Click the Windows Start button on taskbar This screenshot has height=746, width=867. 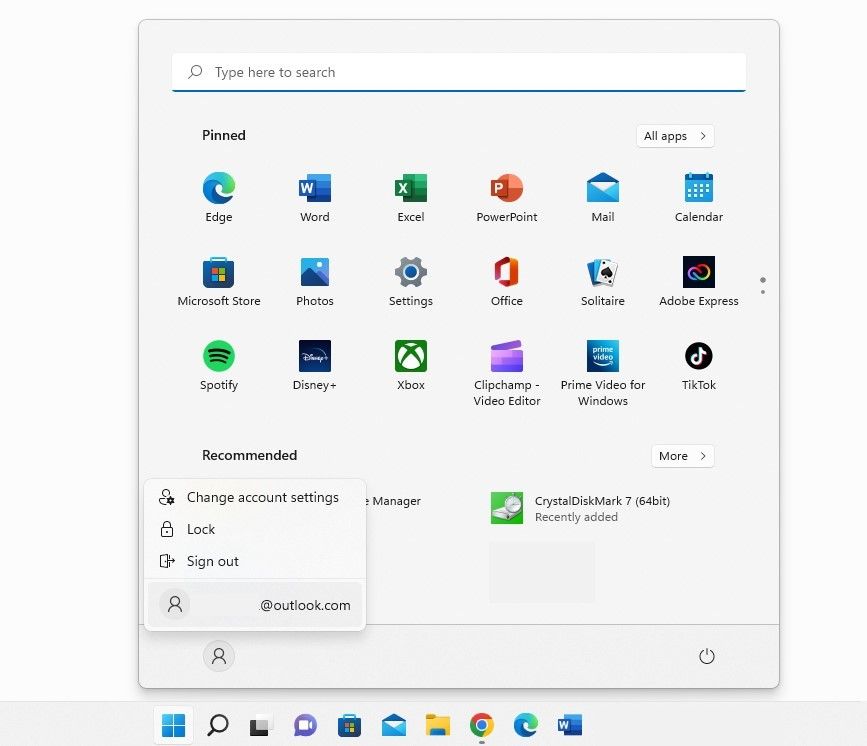coord(174,725)
